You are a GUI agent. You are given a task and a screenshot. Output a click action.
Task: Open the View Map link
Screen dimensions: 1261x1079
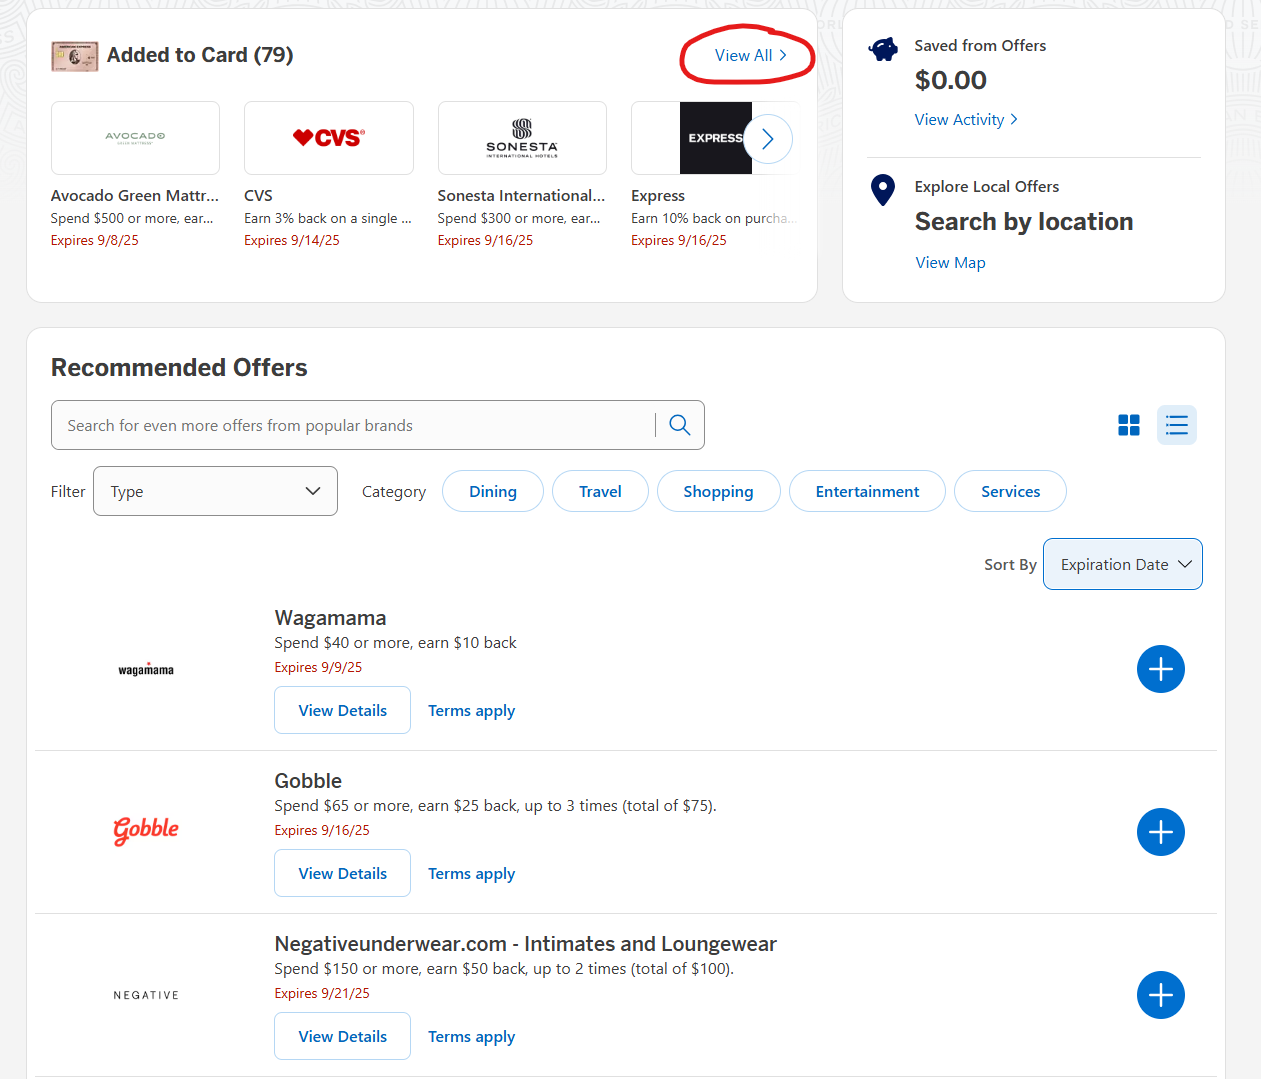(950, 263)
